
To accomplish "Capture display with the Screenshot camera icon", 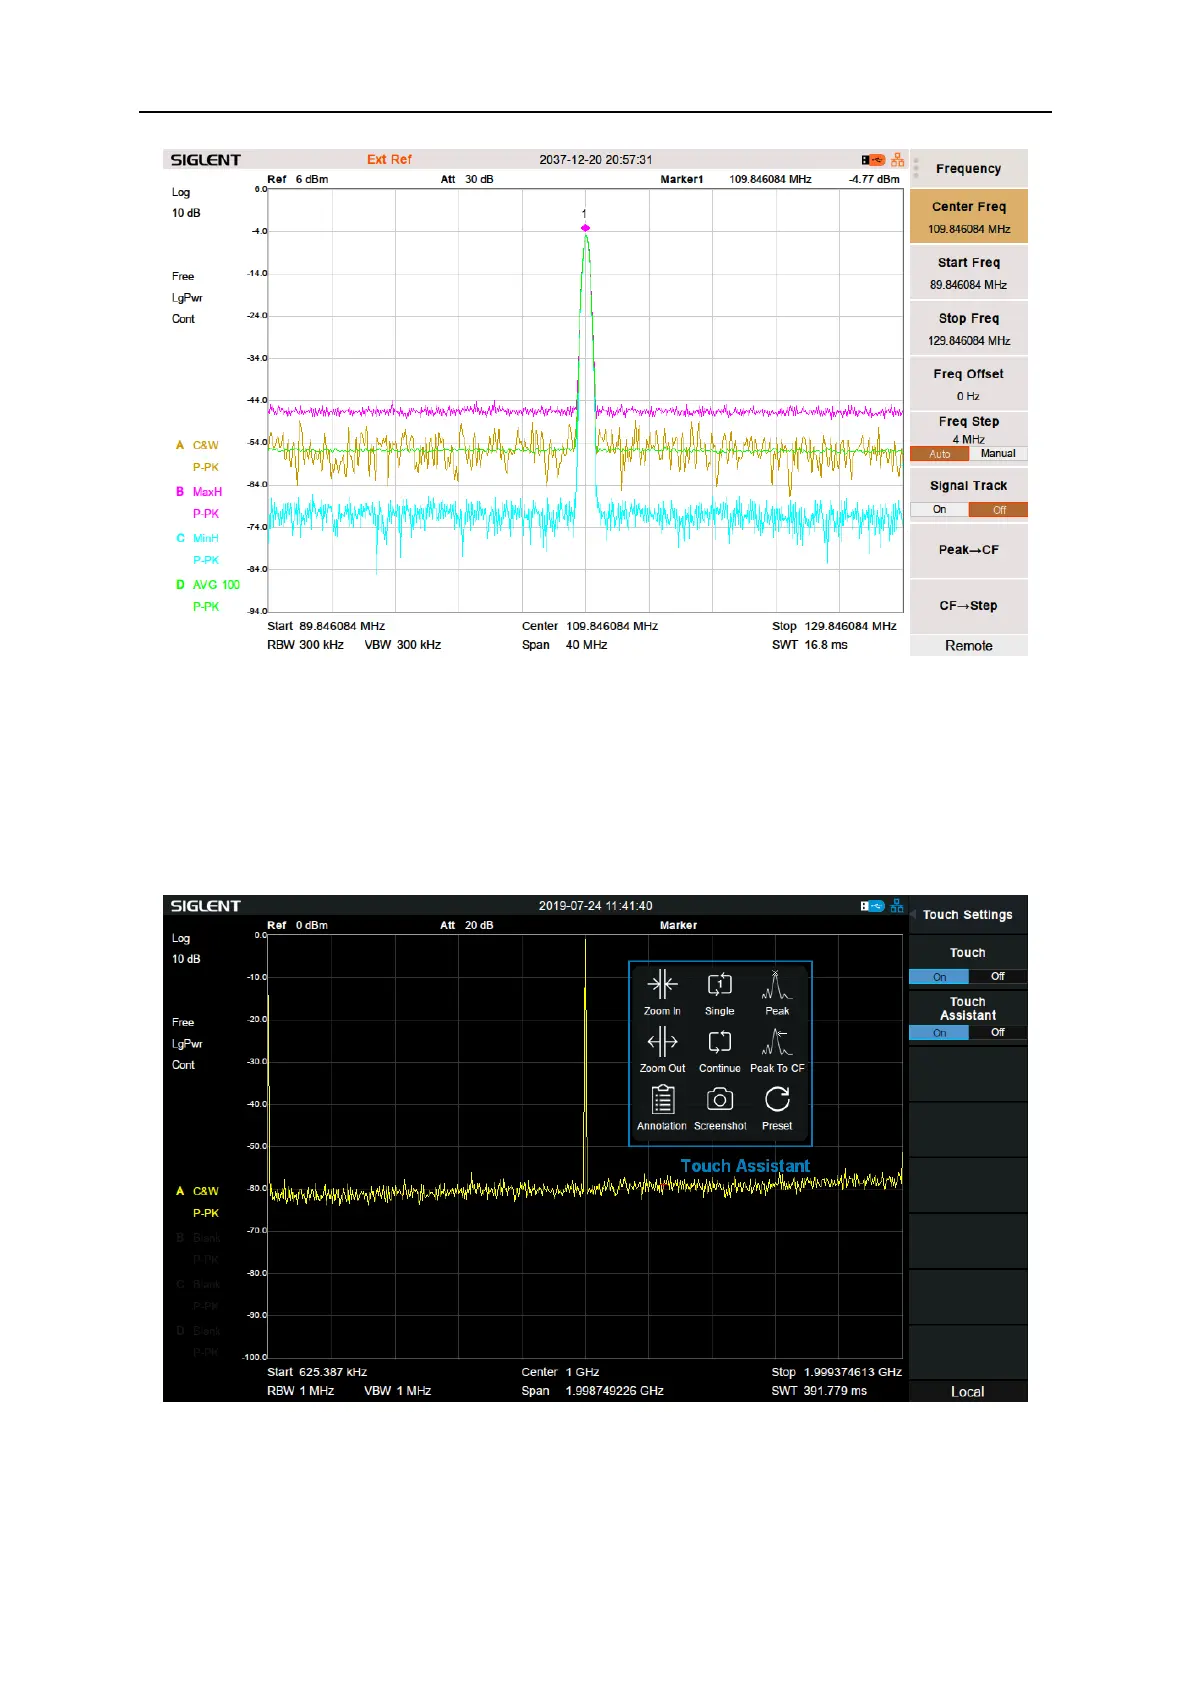I will coord(719,1101).
